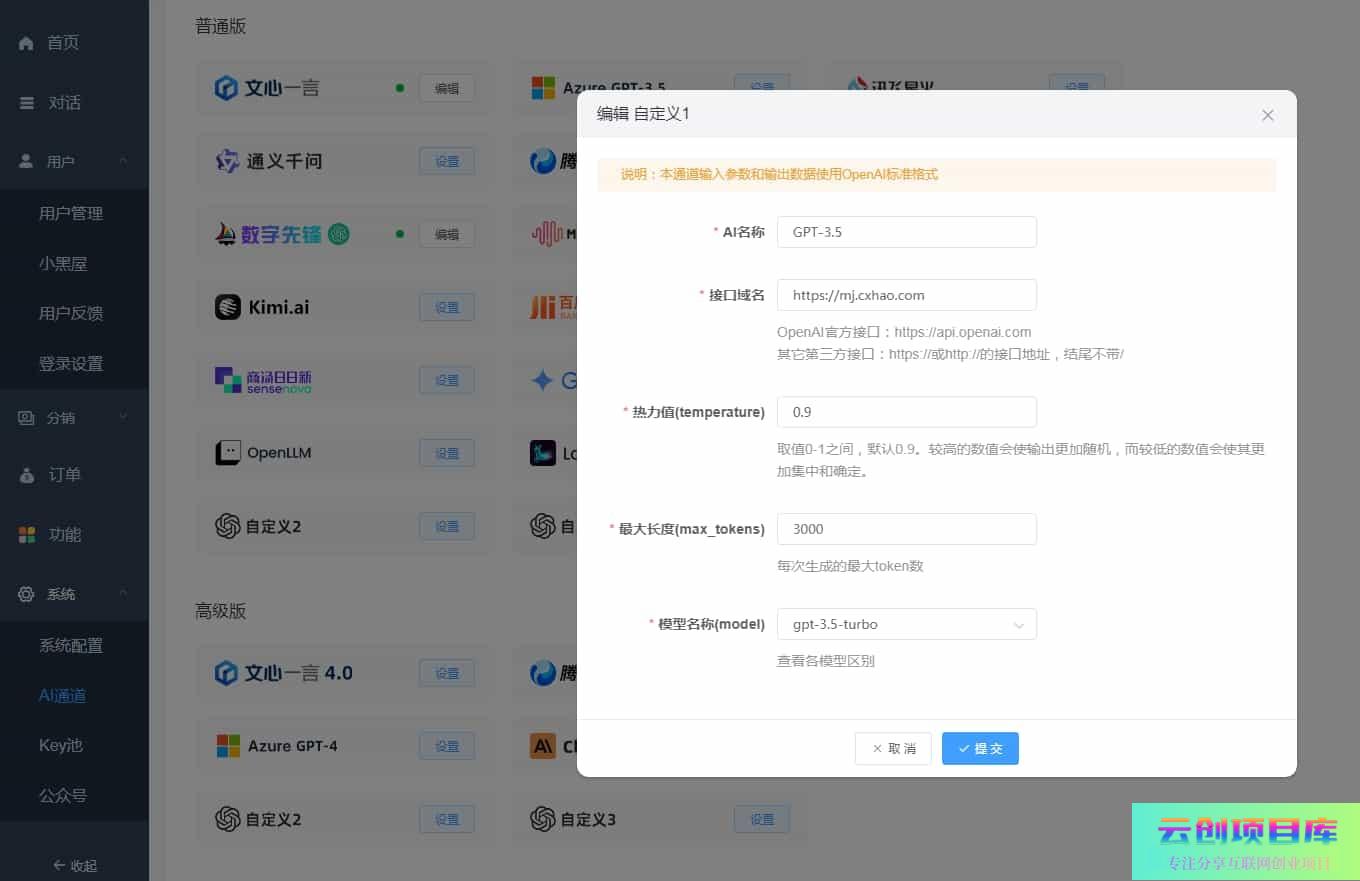Focus the 热力值 temperature input field

click(x=906, y=412)
